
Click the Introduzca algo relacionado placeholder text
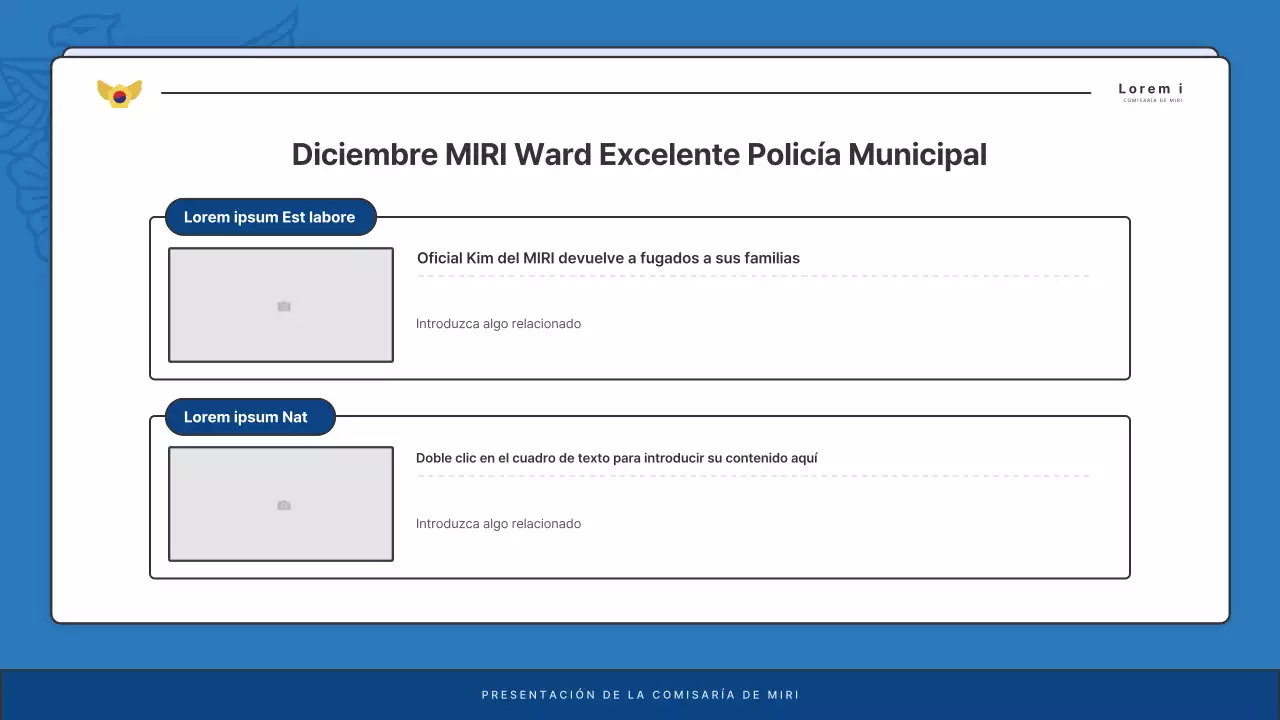[x=498, y=323]
